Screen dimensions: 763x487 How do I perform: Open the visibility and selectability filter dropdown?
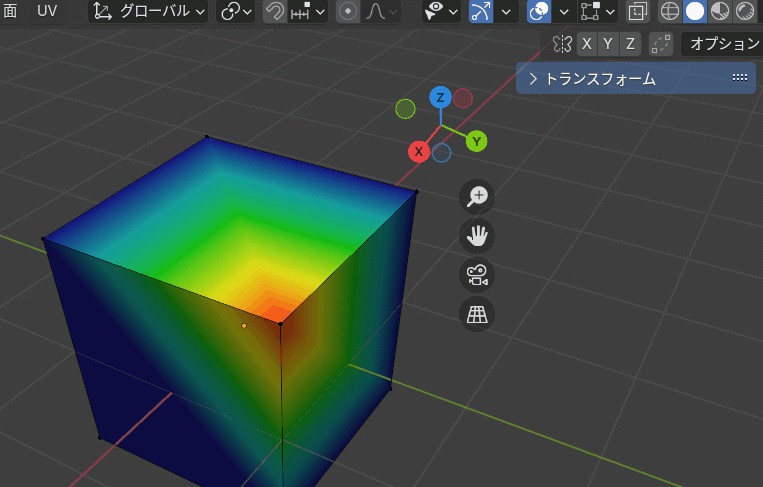point(440,11)
